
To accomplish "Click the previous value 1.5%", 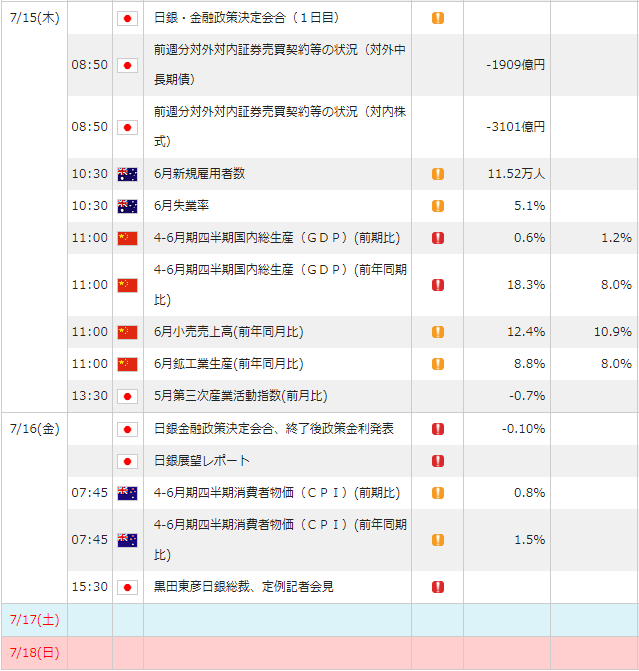I will [529, 540].
